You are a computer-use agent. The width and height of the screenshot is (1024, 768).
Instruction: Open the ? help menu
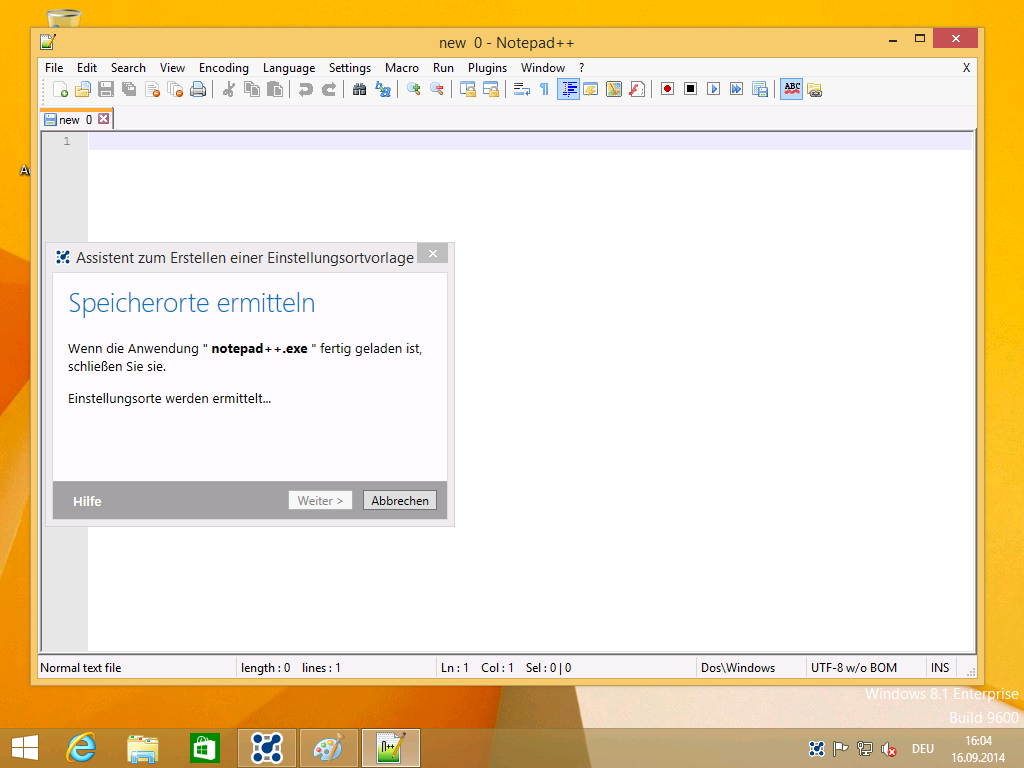tap(581, 68)
